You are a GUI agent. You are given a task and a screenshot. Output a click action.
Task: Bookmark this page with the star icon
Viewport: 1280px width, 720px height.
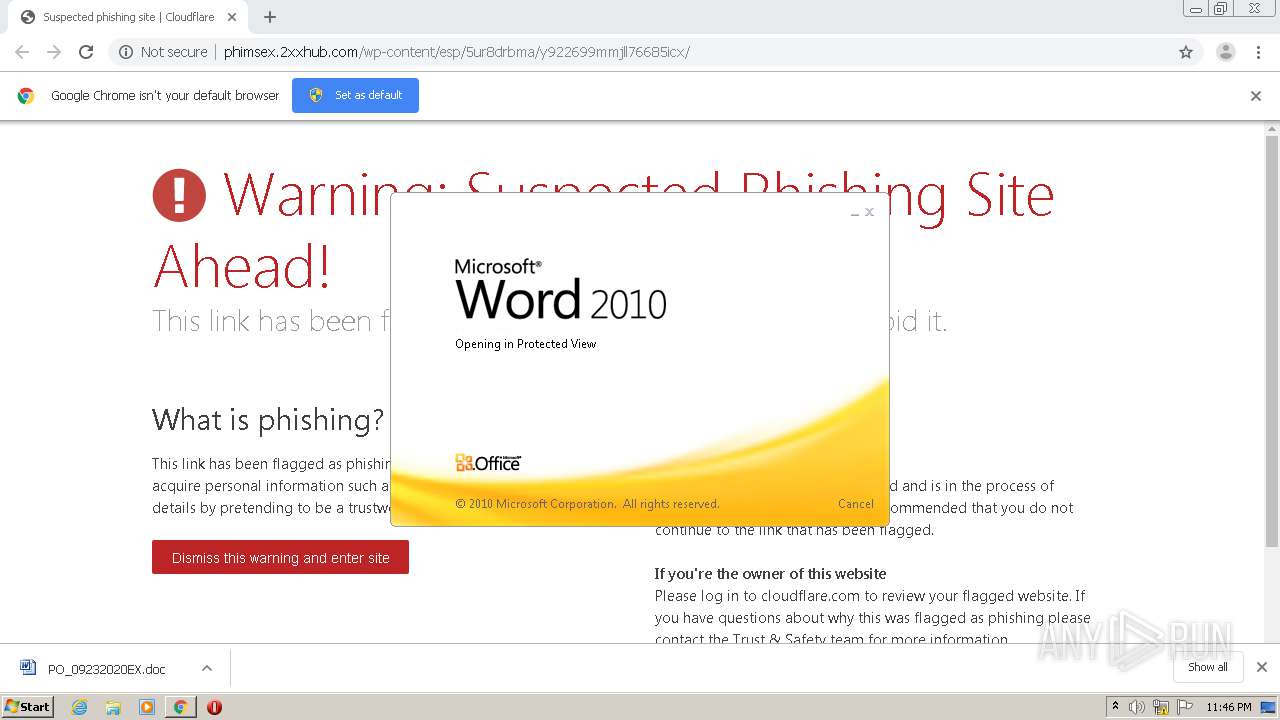[1186, 52]
